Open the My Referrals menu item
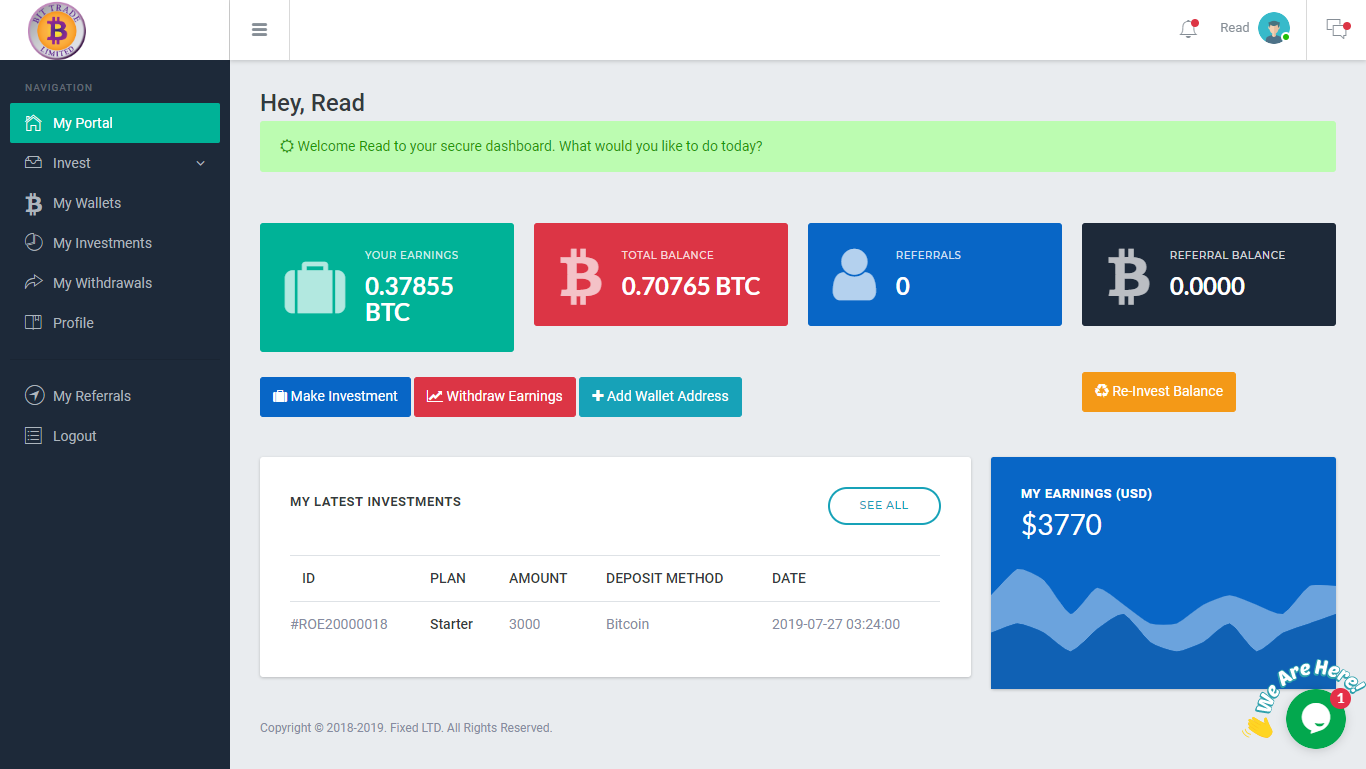 [115, 396]
